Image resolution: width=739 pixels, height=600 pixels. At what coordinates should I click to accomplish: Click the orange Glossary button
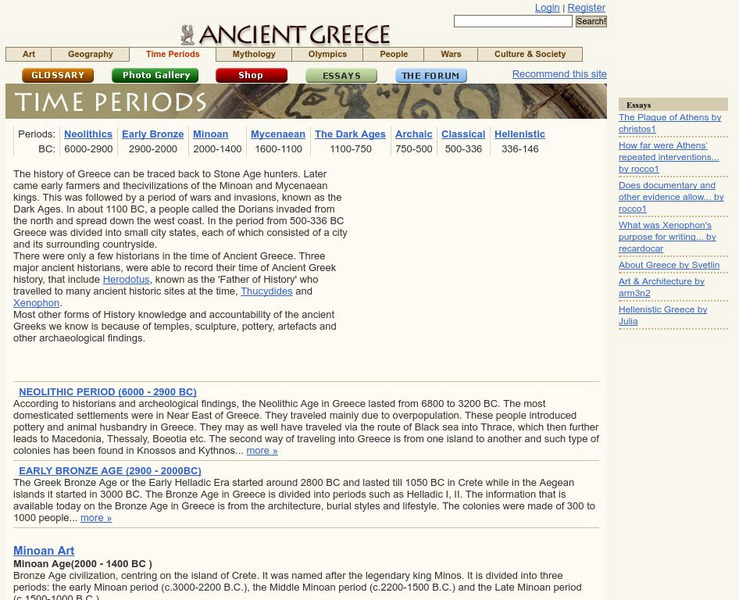pyautogui.click(x=58, y=75)
